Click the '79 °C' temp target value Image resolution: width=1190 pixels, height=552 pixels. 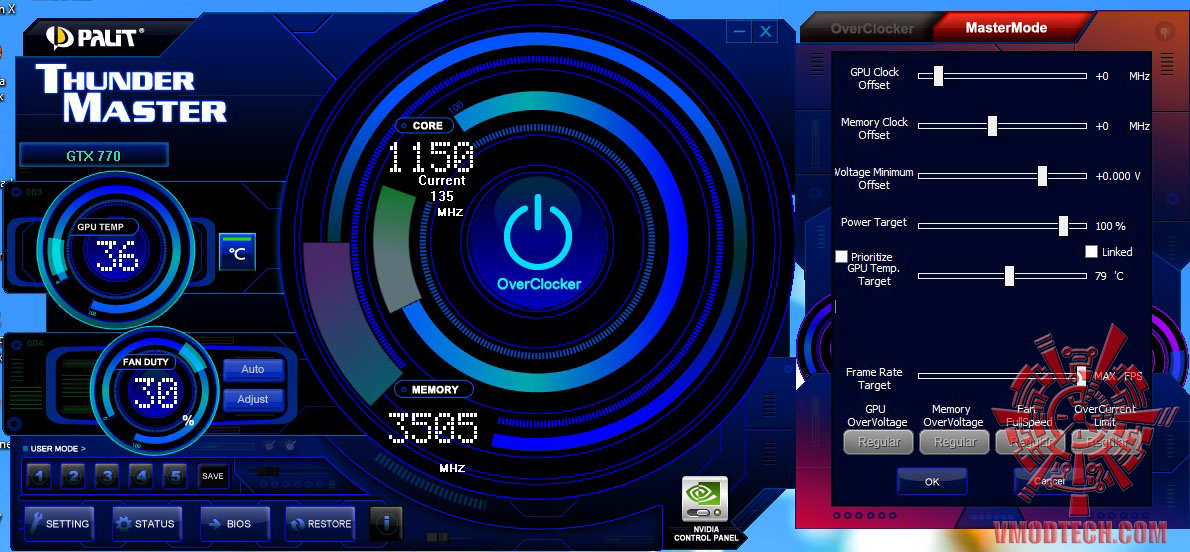pyautogui.click(x=1109, y=276)
